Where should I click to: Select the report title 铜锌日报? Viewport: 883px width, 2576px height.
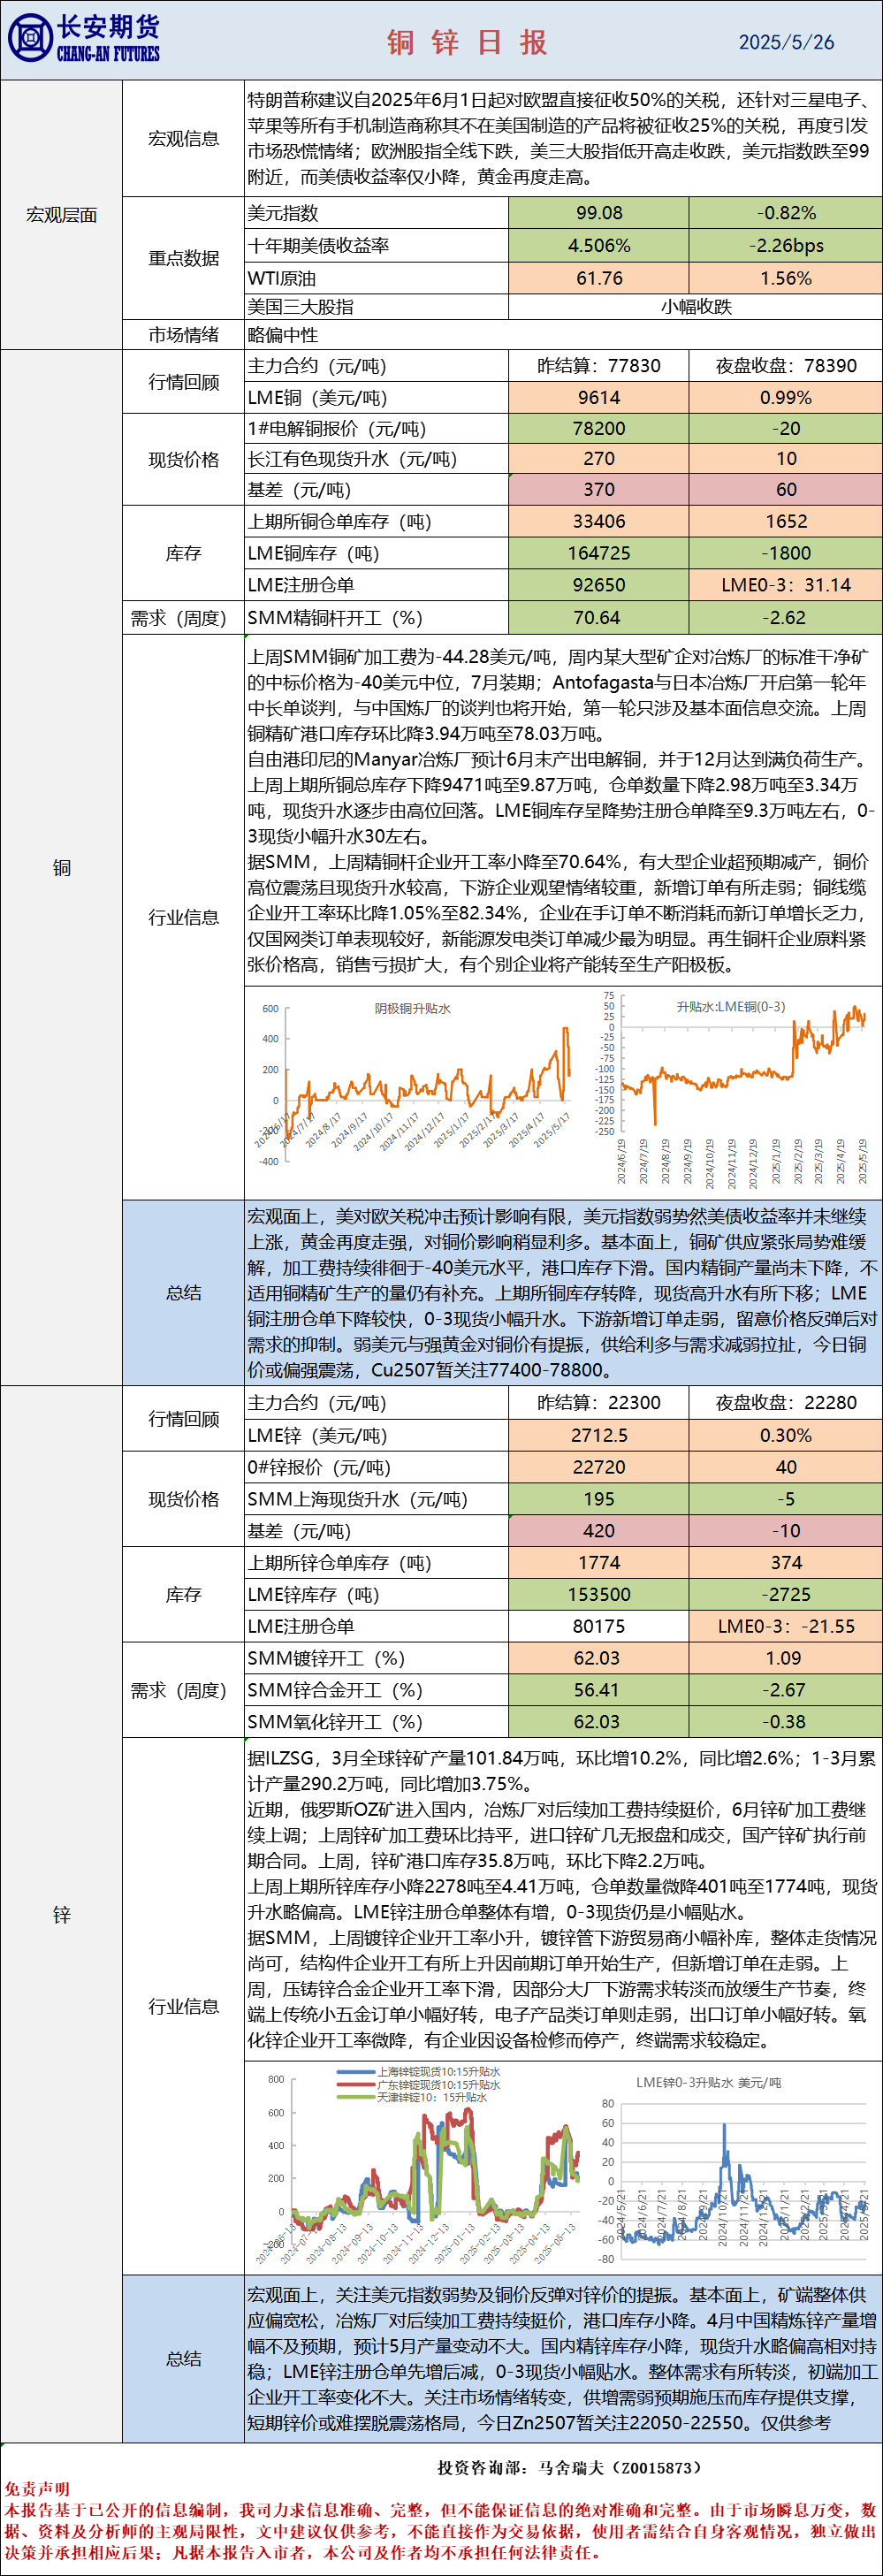click(x=467, y=42)
